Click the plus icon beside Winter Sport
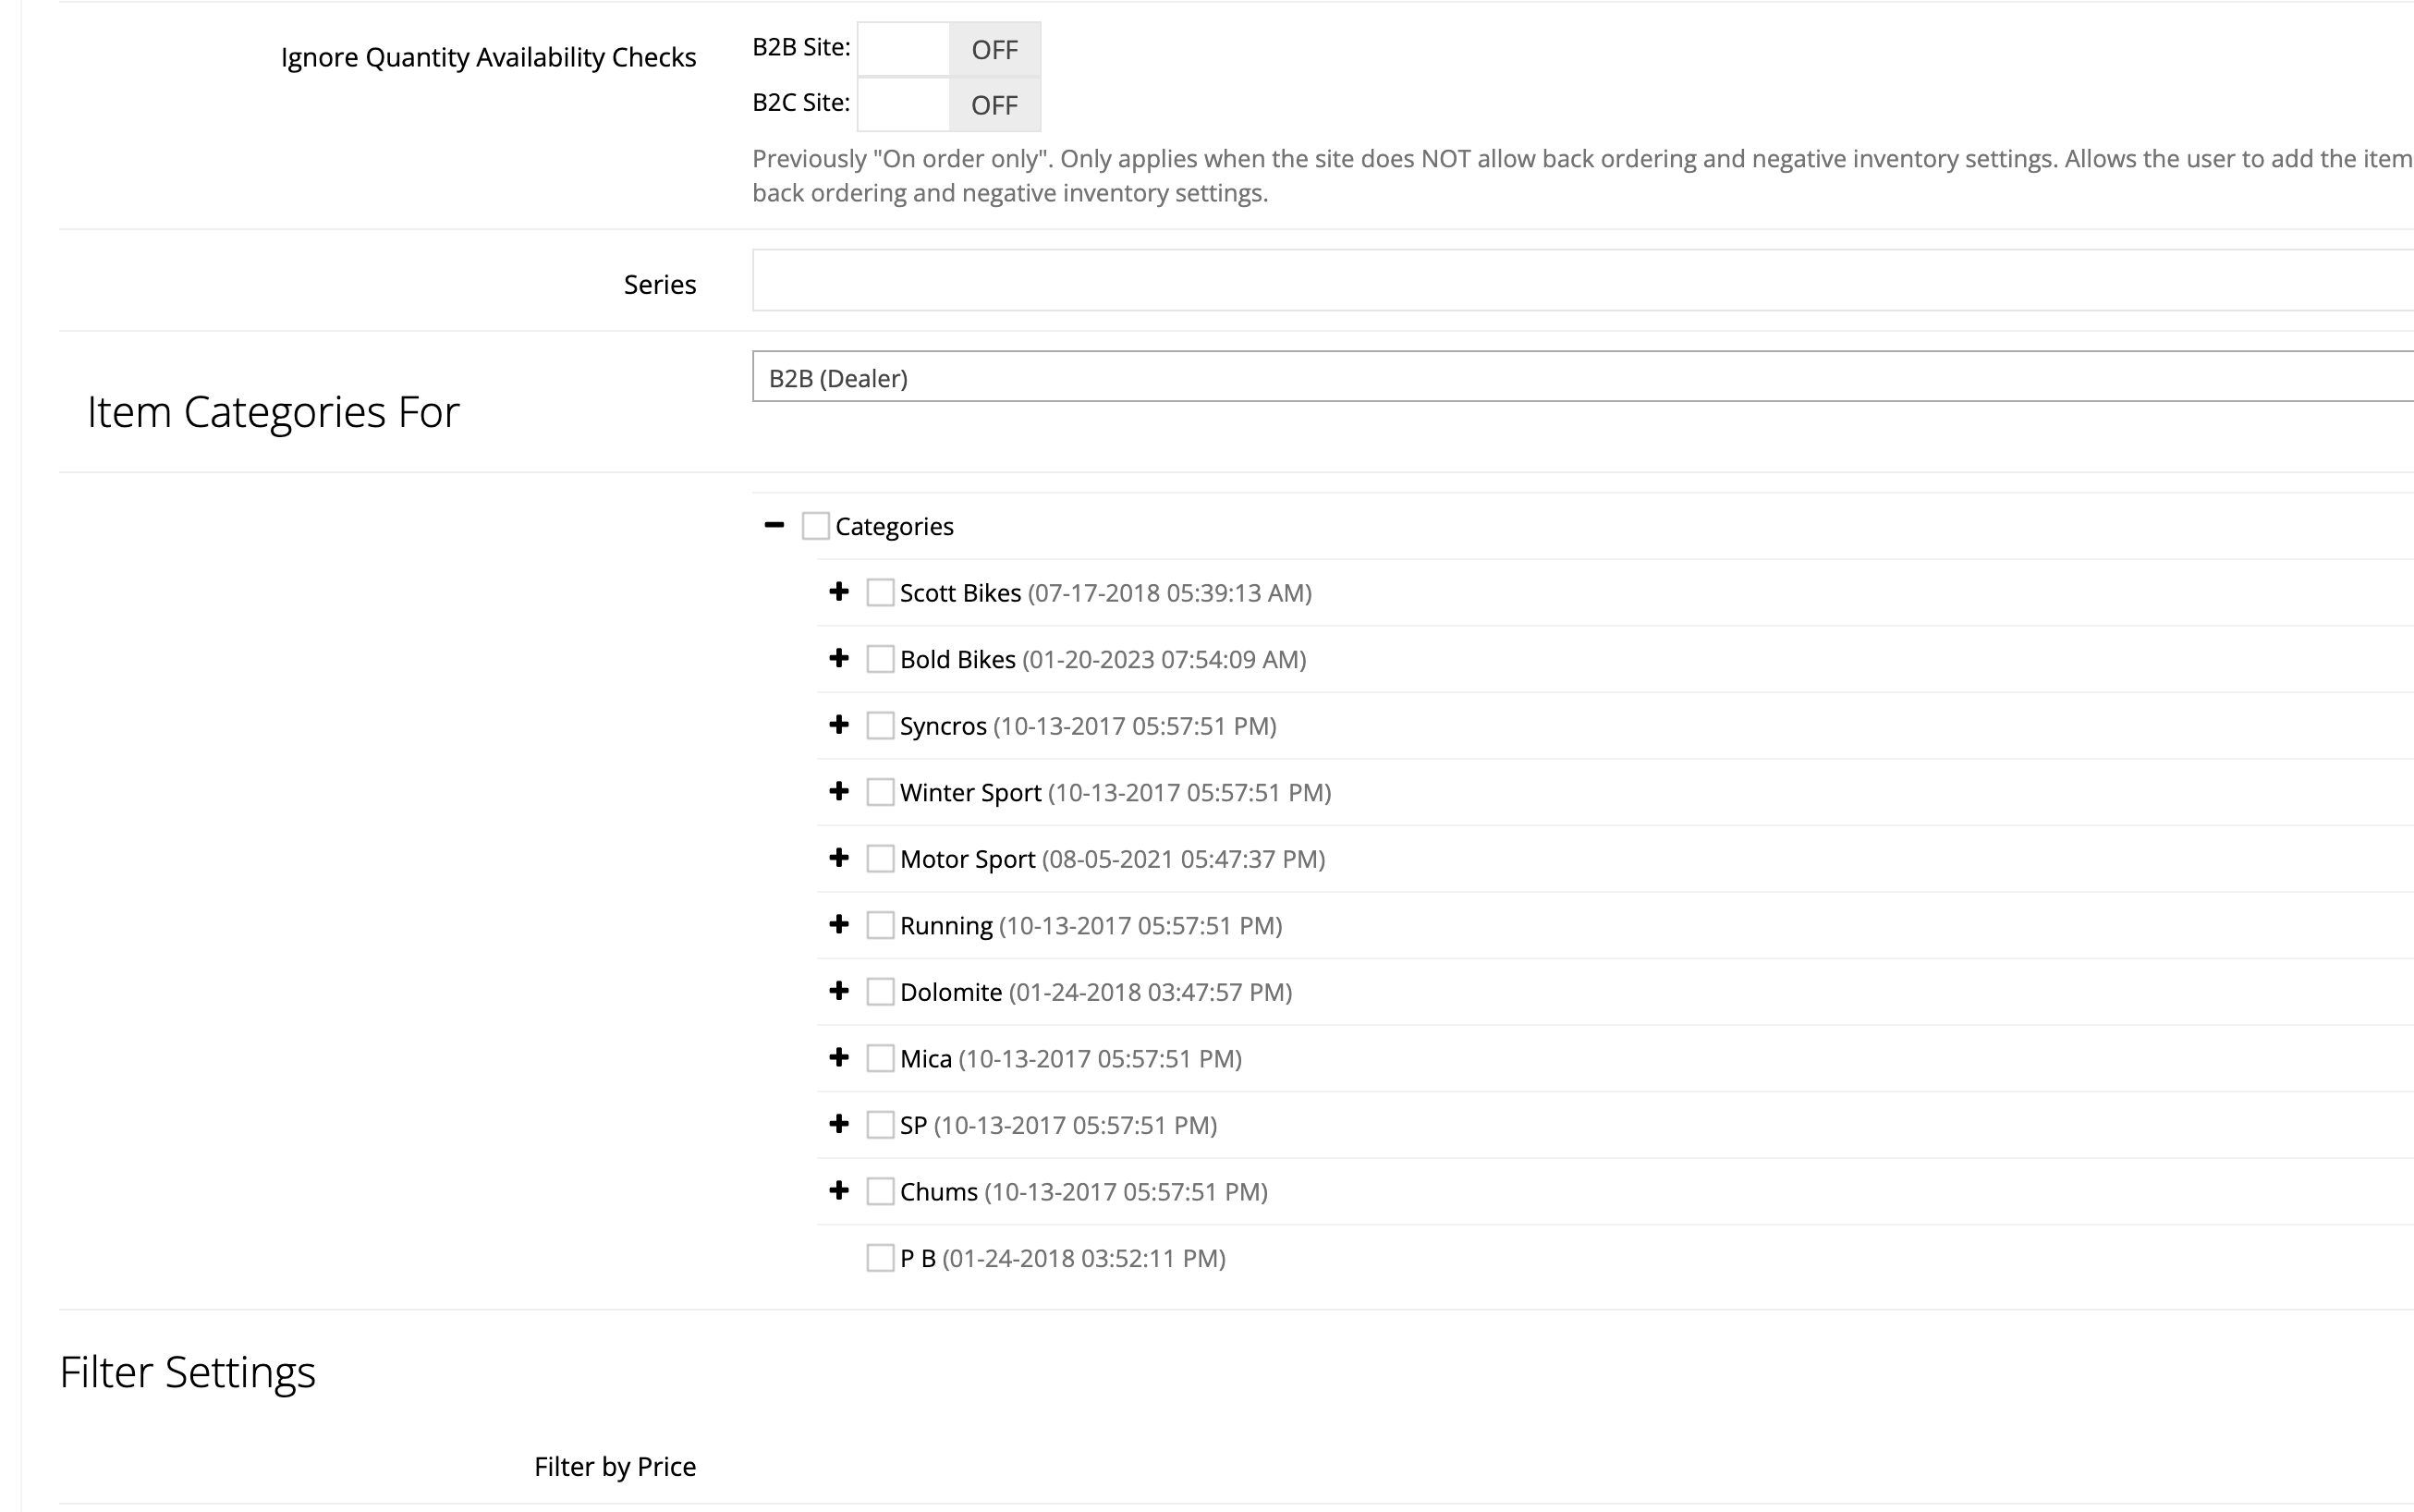 (x=839, y=792)
